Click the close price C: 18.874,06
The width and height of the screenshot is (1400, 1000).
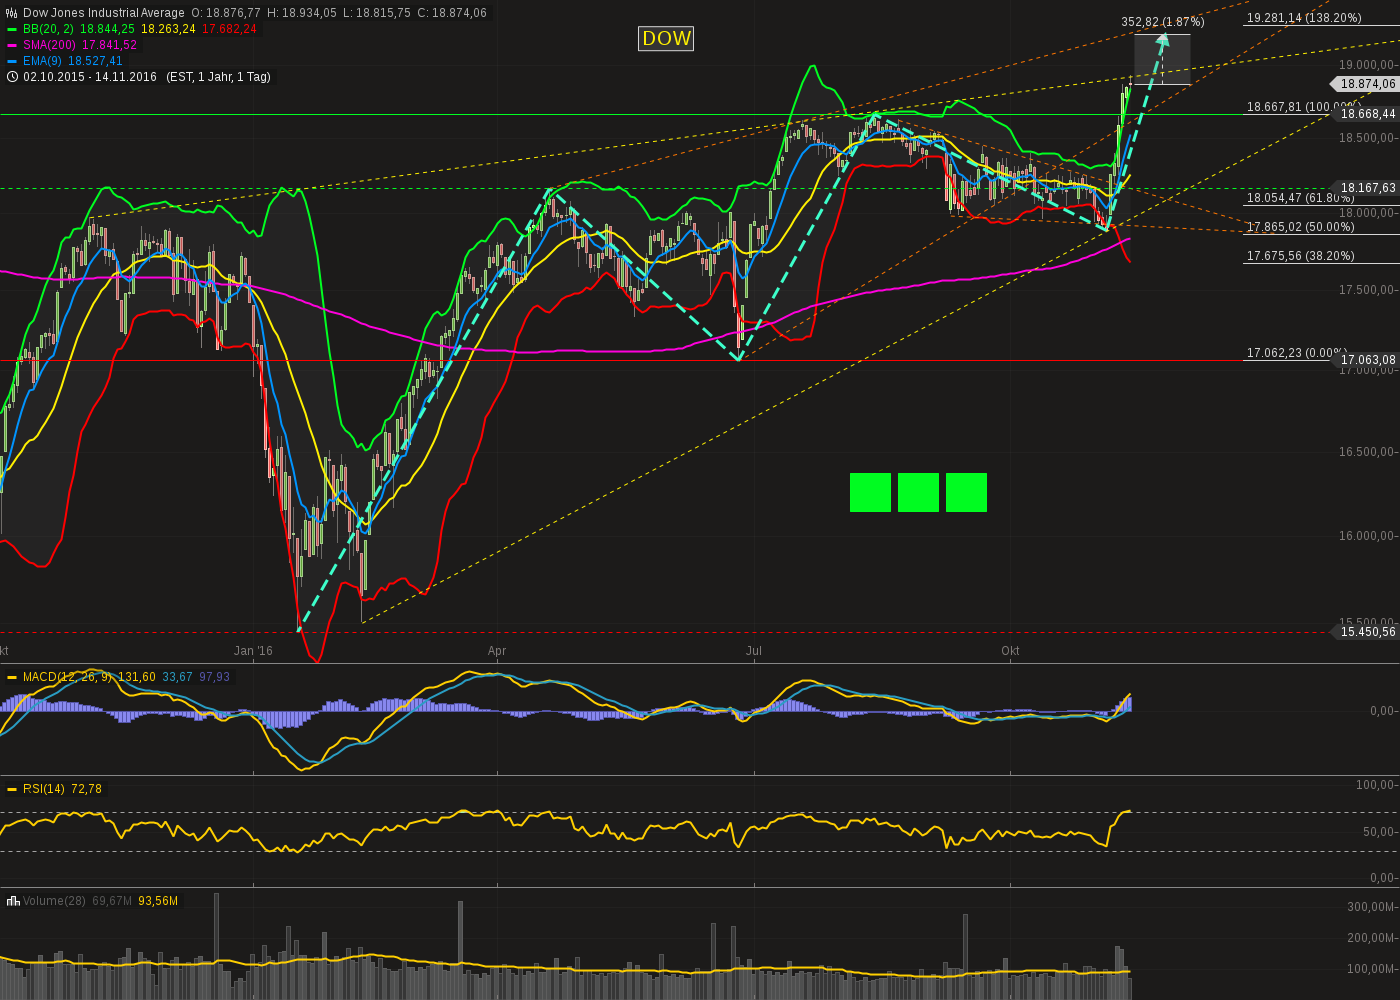(452, 13)
